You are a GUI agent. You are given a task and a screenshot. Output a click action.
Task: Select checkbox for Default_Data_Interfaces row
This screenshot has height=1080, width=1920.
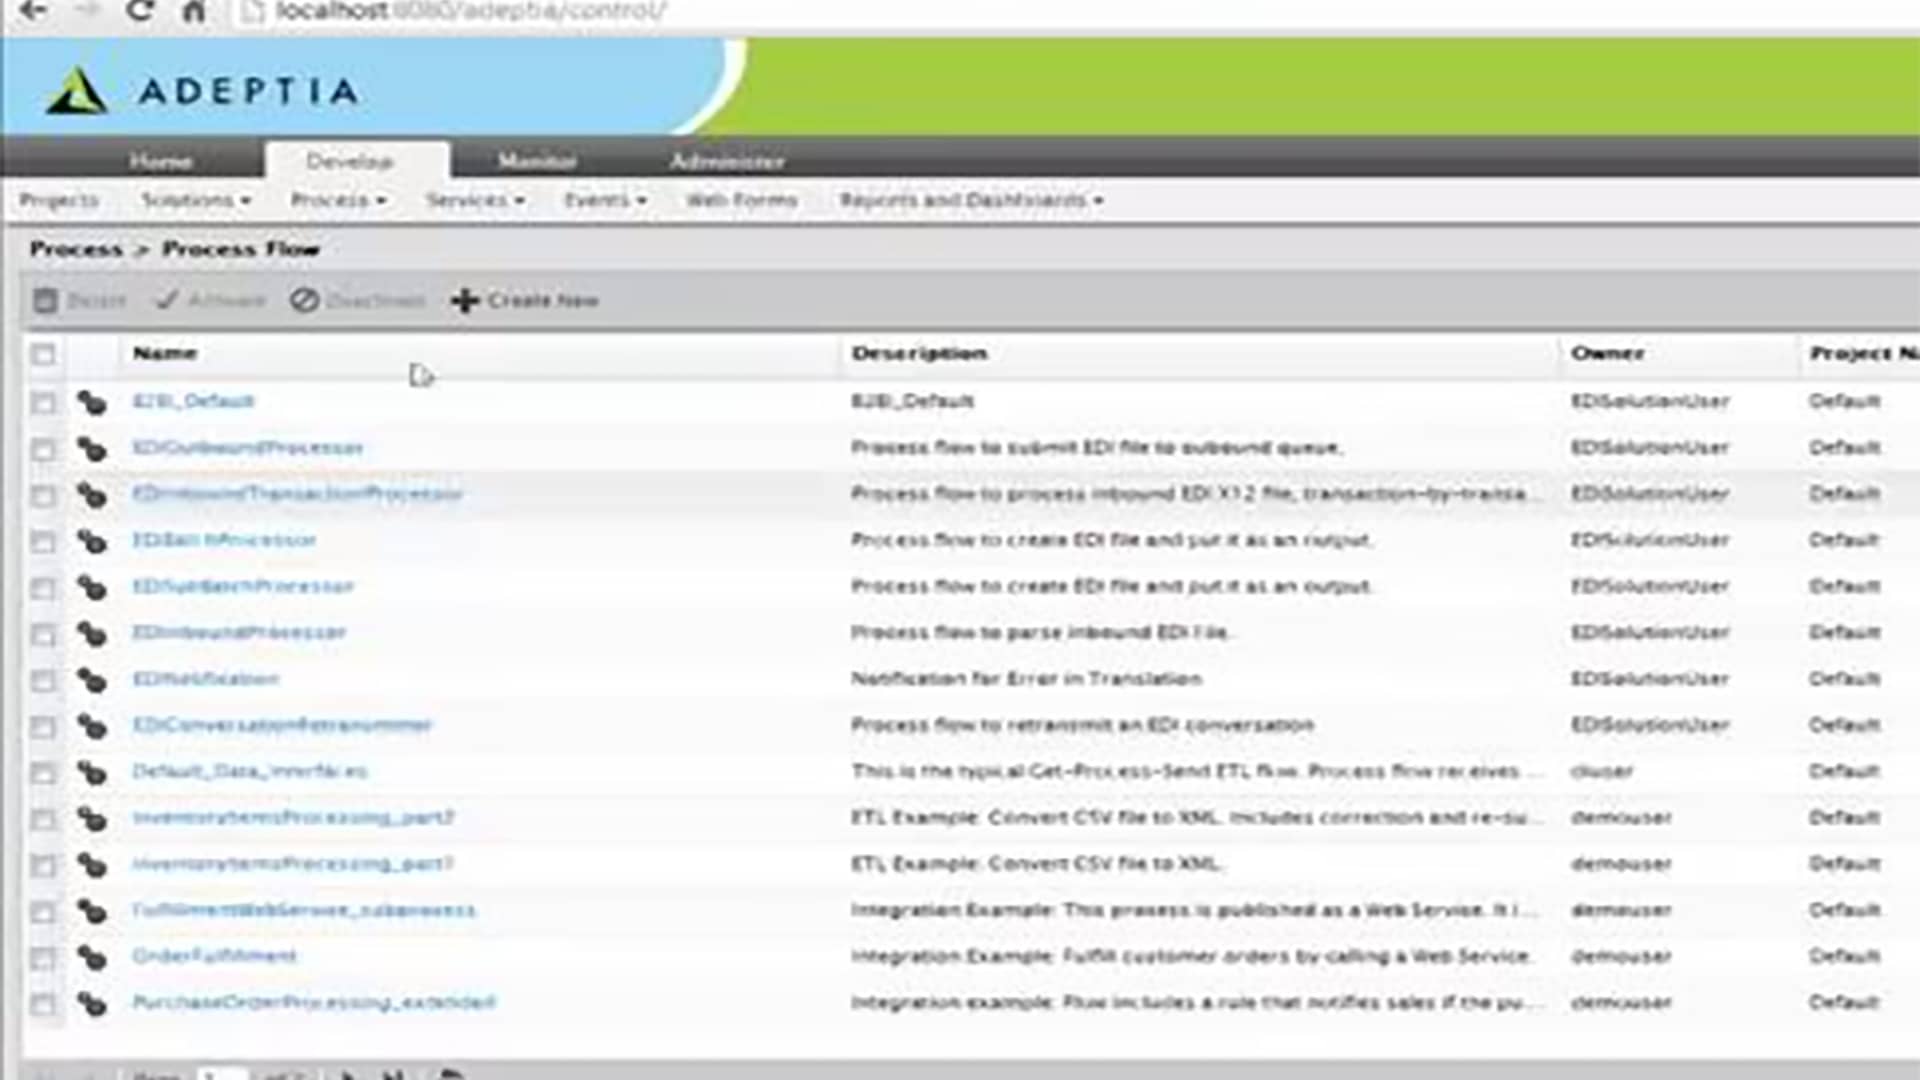pos(43,772)
